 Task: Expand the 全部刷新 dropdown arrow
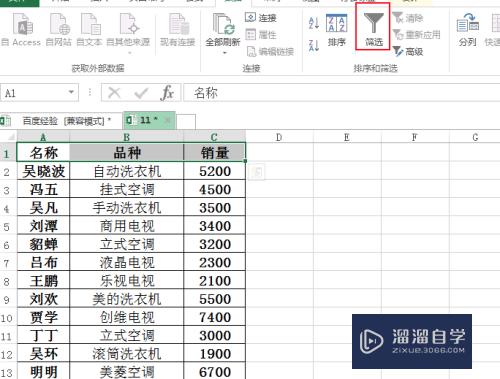pos(224,53)
